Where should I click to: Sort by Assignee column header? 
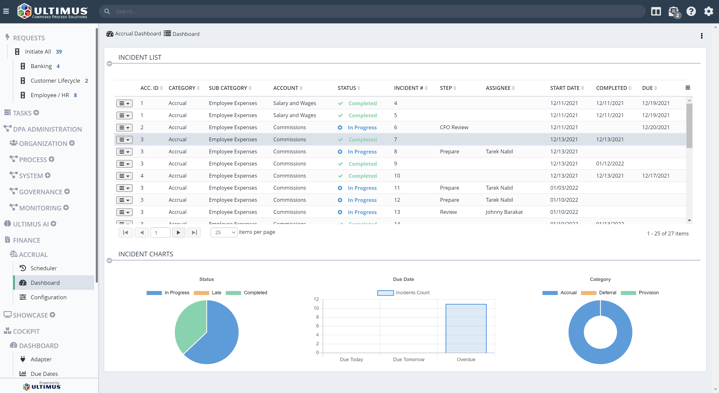click(500, 88)
